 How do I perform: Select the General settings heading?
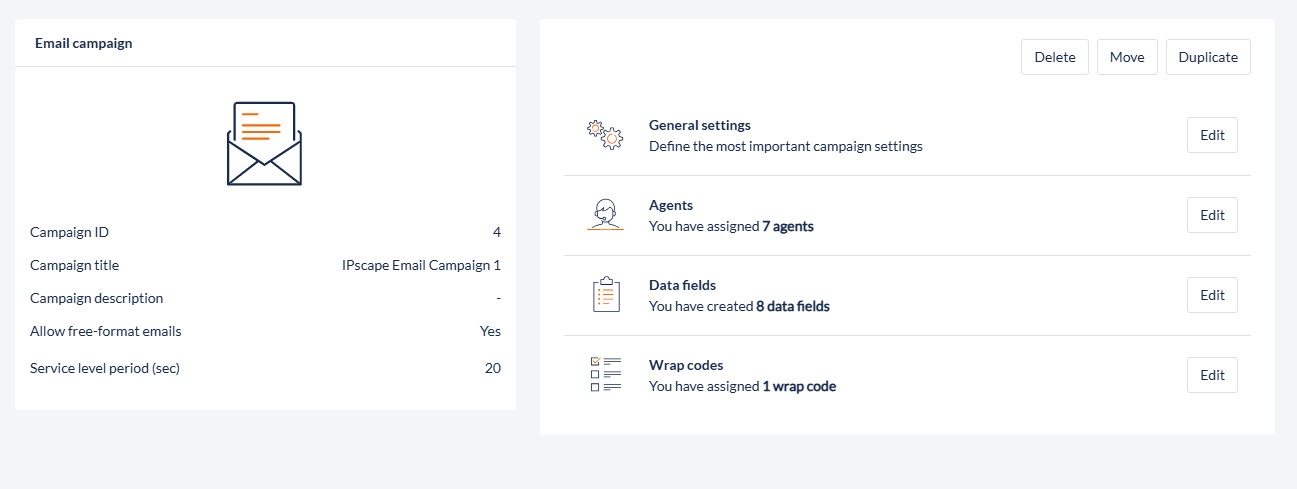(x=699, y=125)
